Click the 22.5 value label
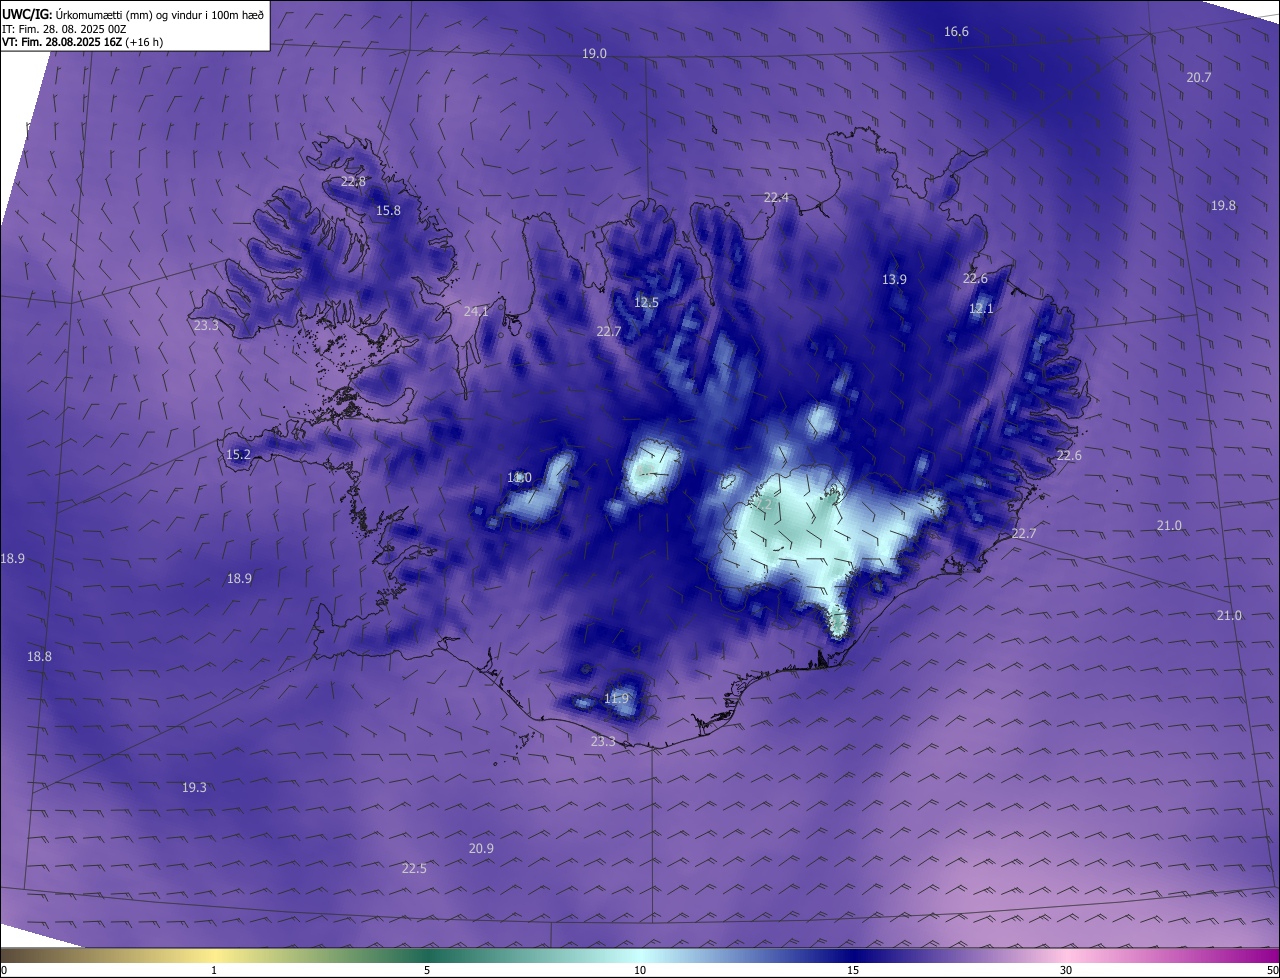The image size is (1280, 978). 414,869
